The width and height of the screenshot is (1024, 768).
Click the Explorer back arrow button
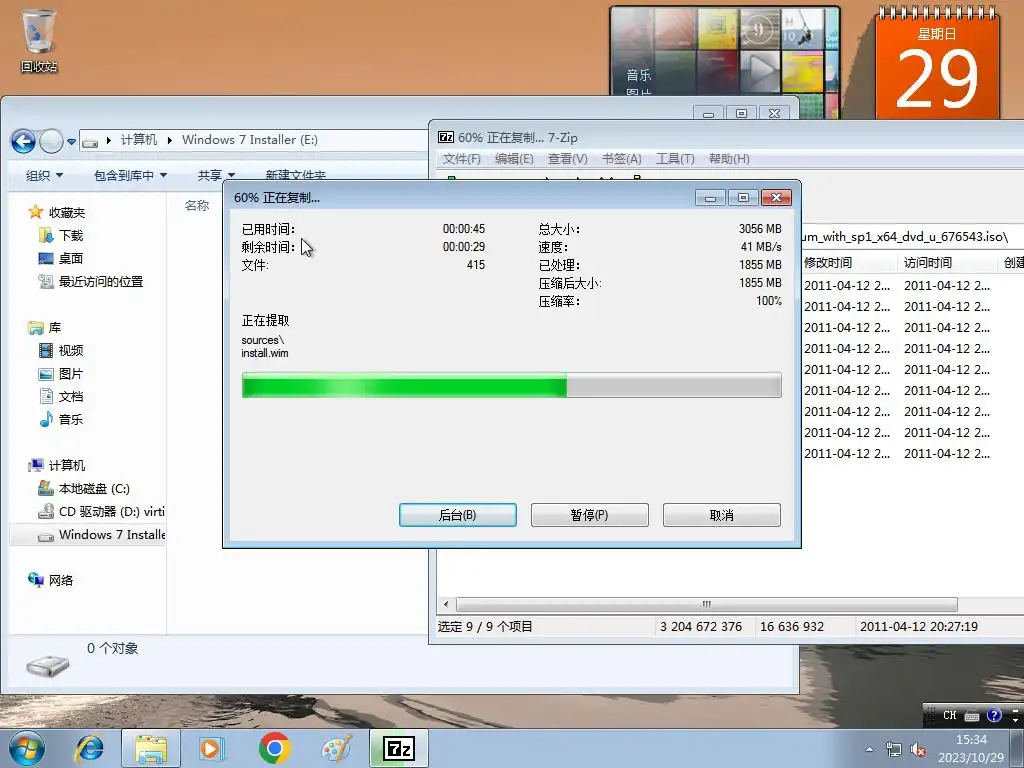(x=24, y=140)
